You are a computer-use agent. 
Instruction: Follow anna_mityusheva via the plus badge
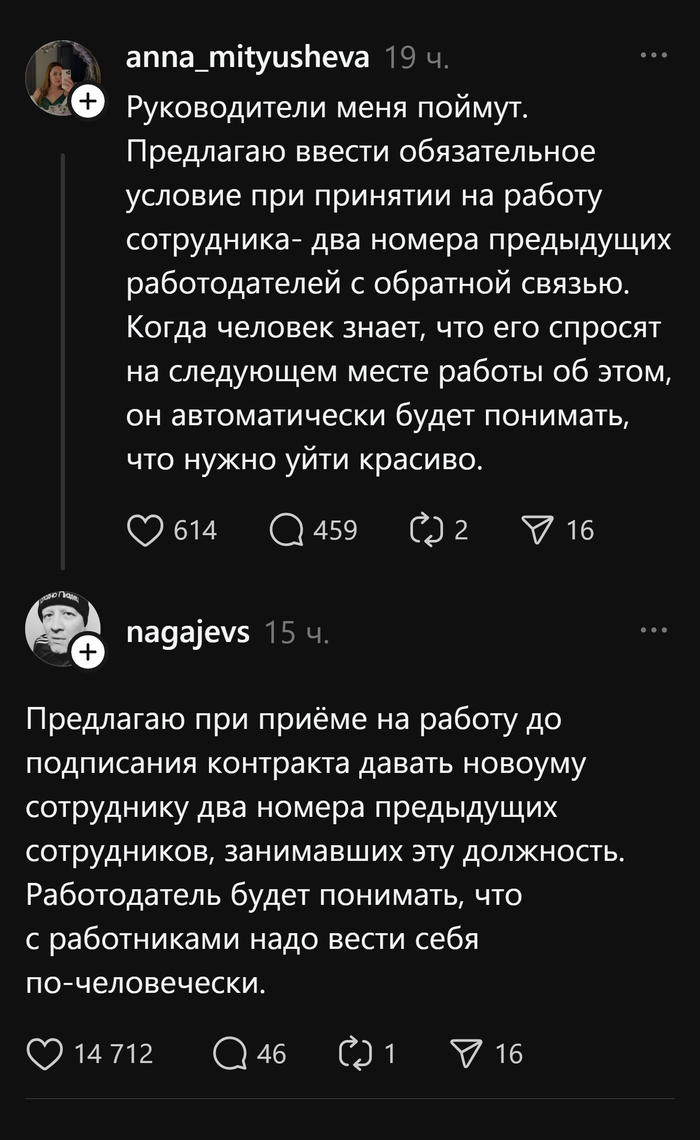tap(88, 100)
